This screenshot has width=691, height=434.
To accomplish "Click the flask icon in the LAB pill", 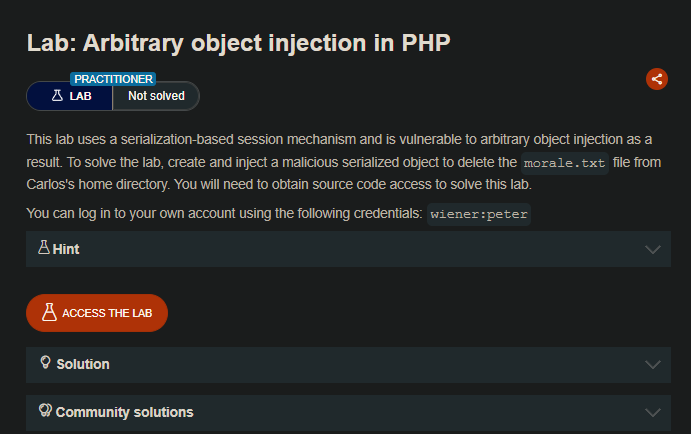I will click(58, 96).
